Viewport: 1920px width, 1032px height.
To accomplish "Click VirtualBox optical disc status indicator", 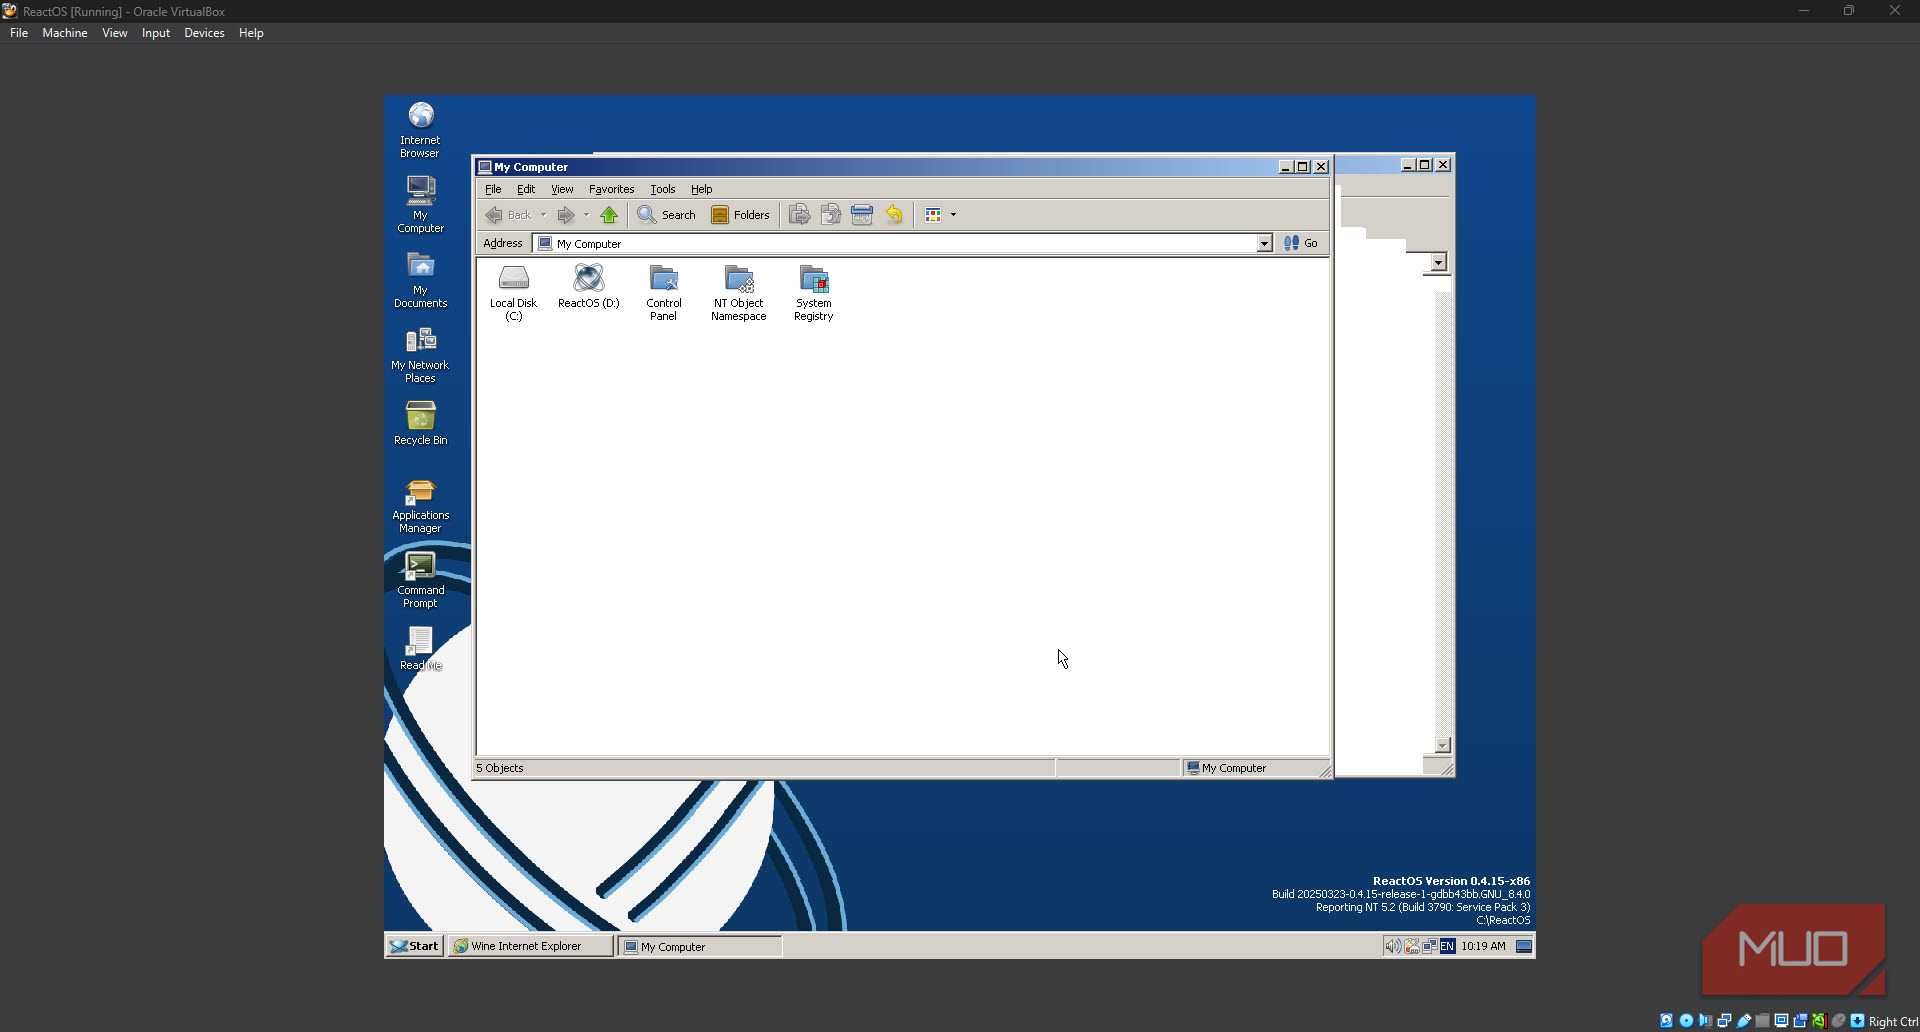I will 1686,1021.
